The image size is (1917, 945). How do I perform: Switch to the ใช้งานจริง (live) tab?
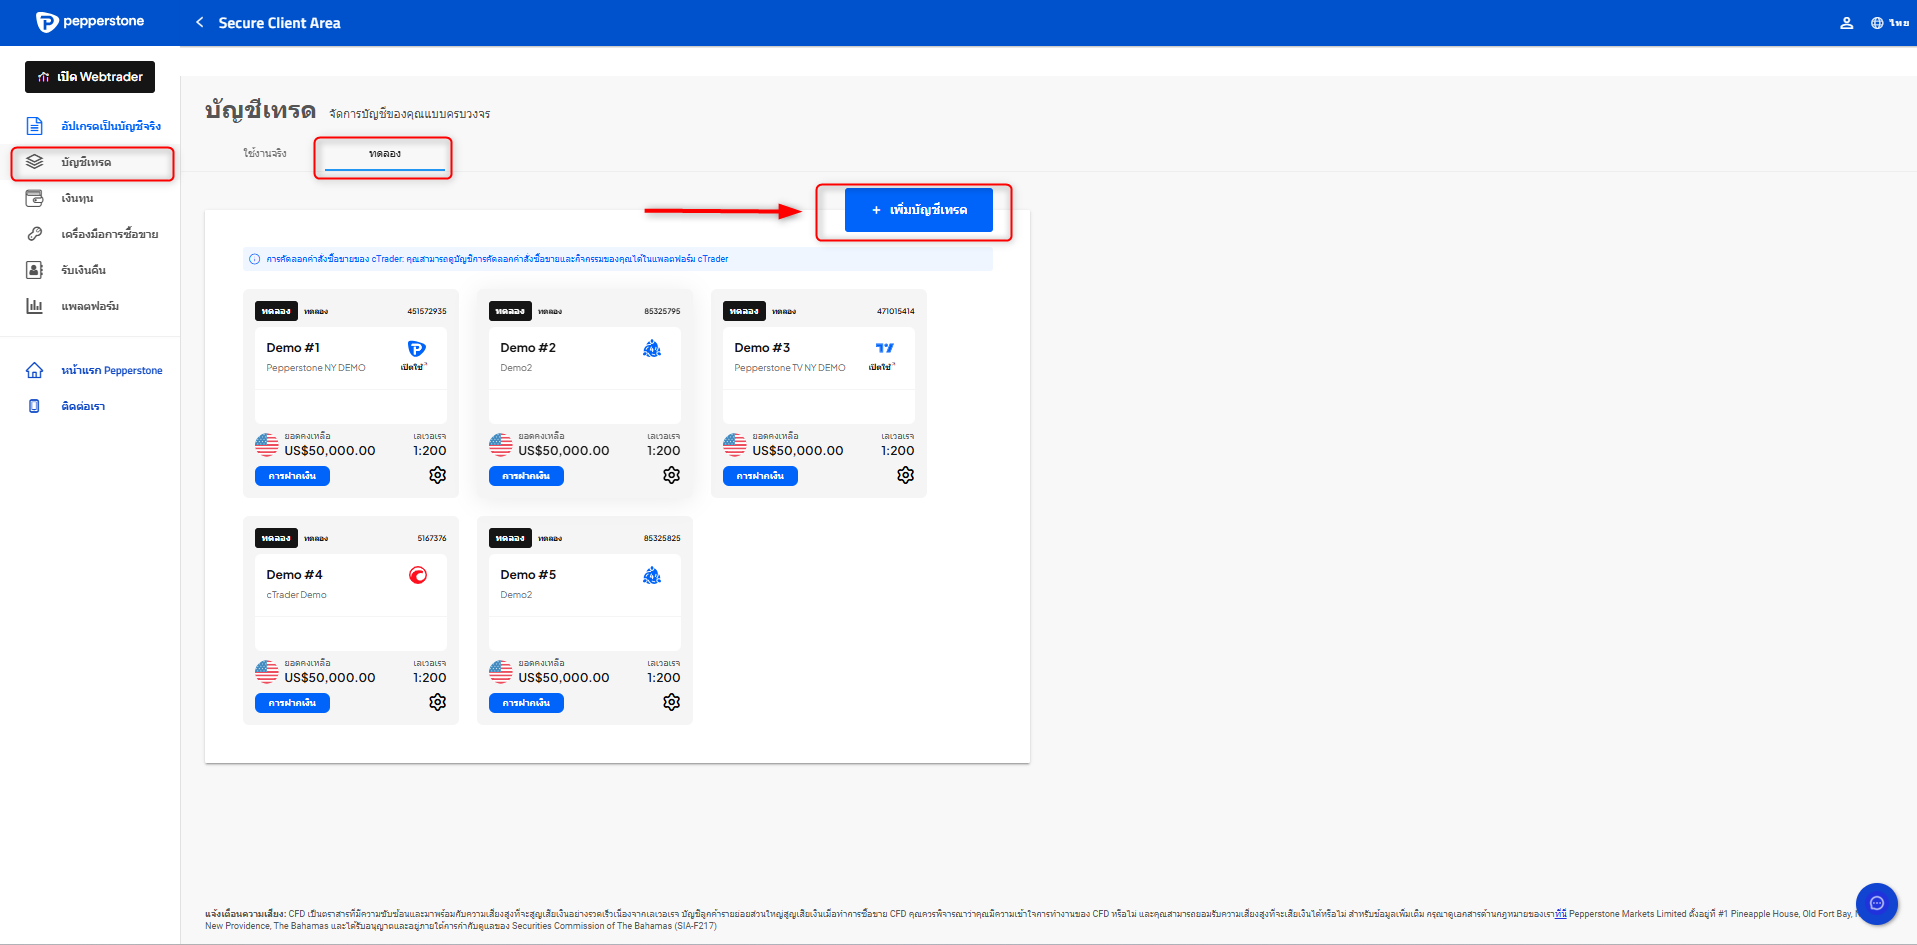click(265, 154)
